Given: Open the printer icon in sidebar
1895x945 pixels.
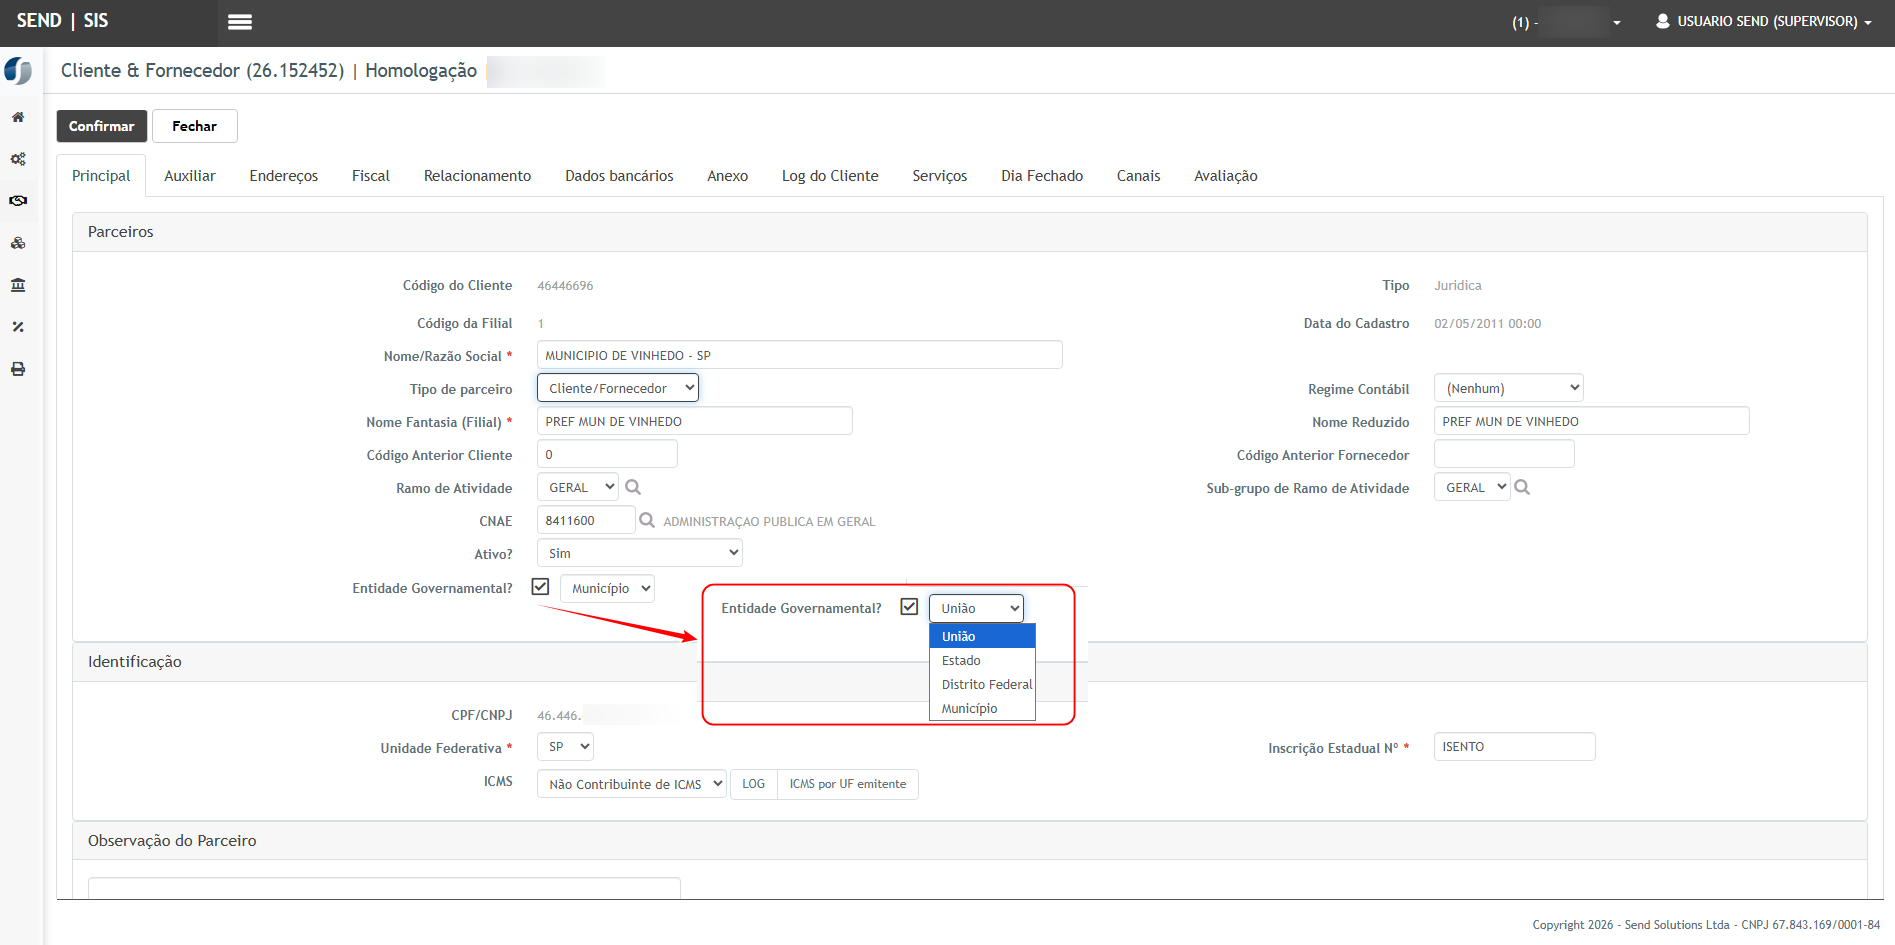Looking at the screenshot, I should coord(18,369).
